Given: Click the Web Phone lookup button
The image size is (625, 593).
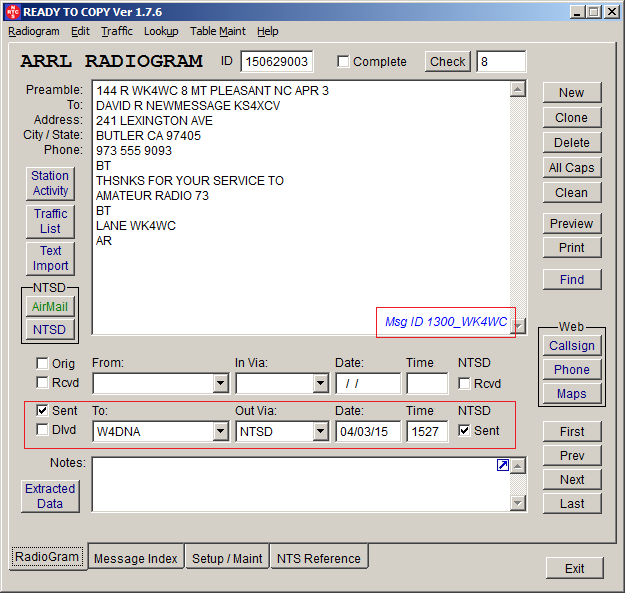Looking at the screenshot, I should click(572, 369).
